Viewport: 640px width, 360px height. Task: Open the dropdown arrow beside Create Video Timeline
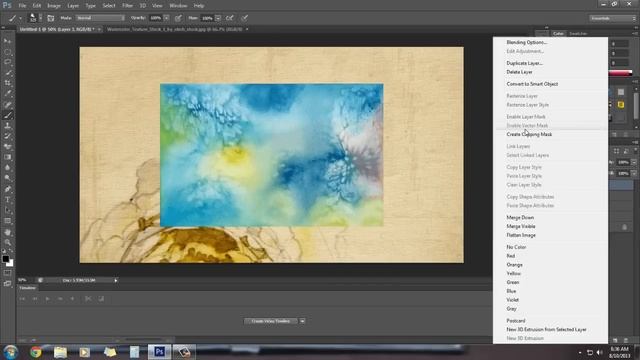(x=302, y=321)
